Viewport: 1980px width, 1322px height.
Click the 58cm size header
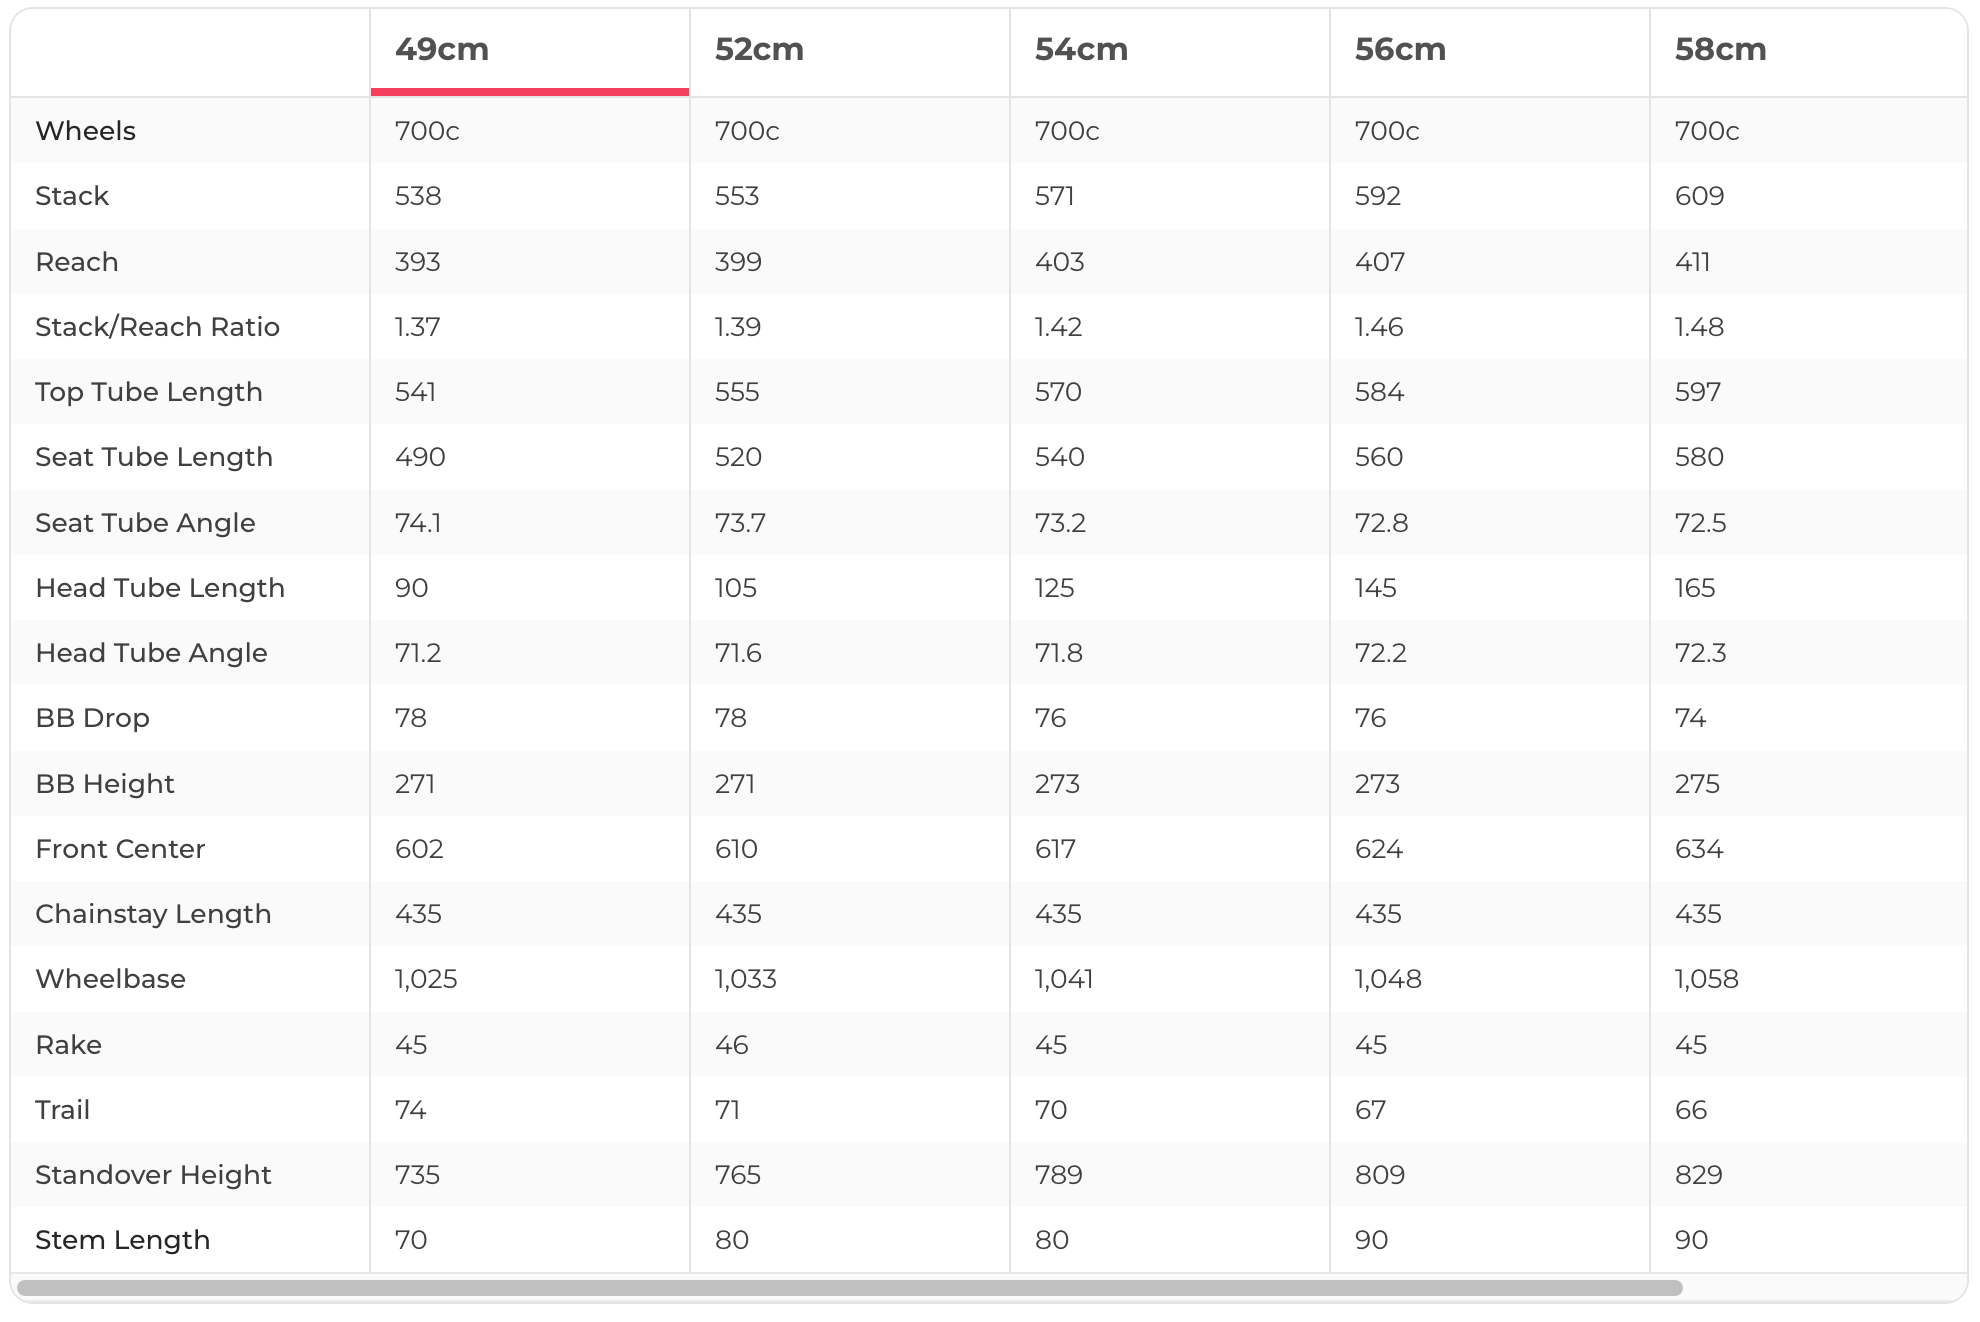1720,50
